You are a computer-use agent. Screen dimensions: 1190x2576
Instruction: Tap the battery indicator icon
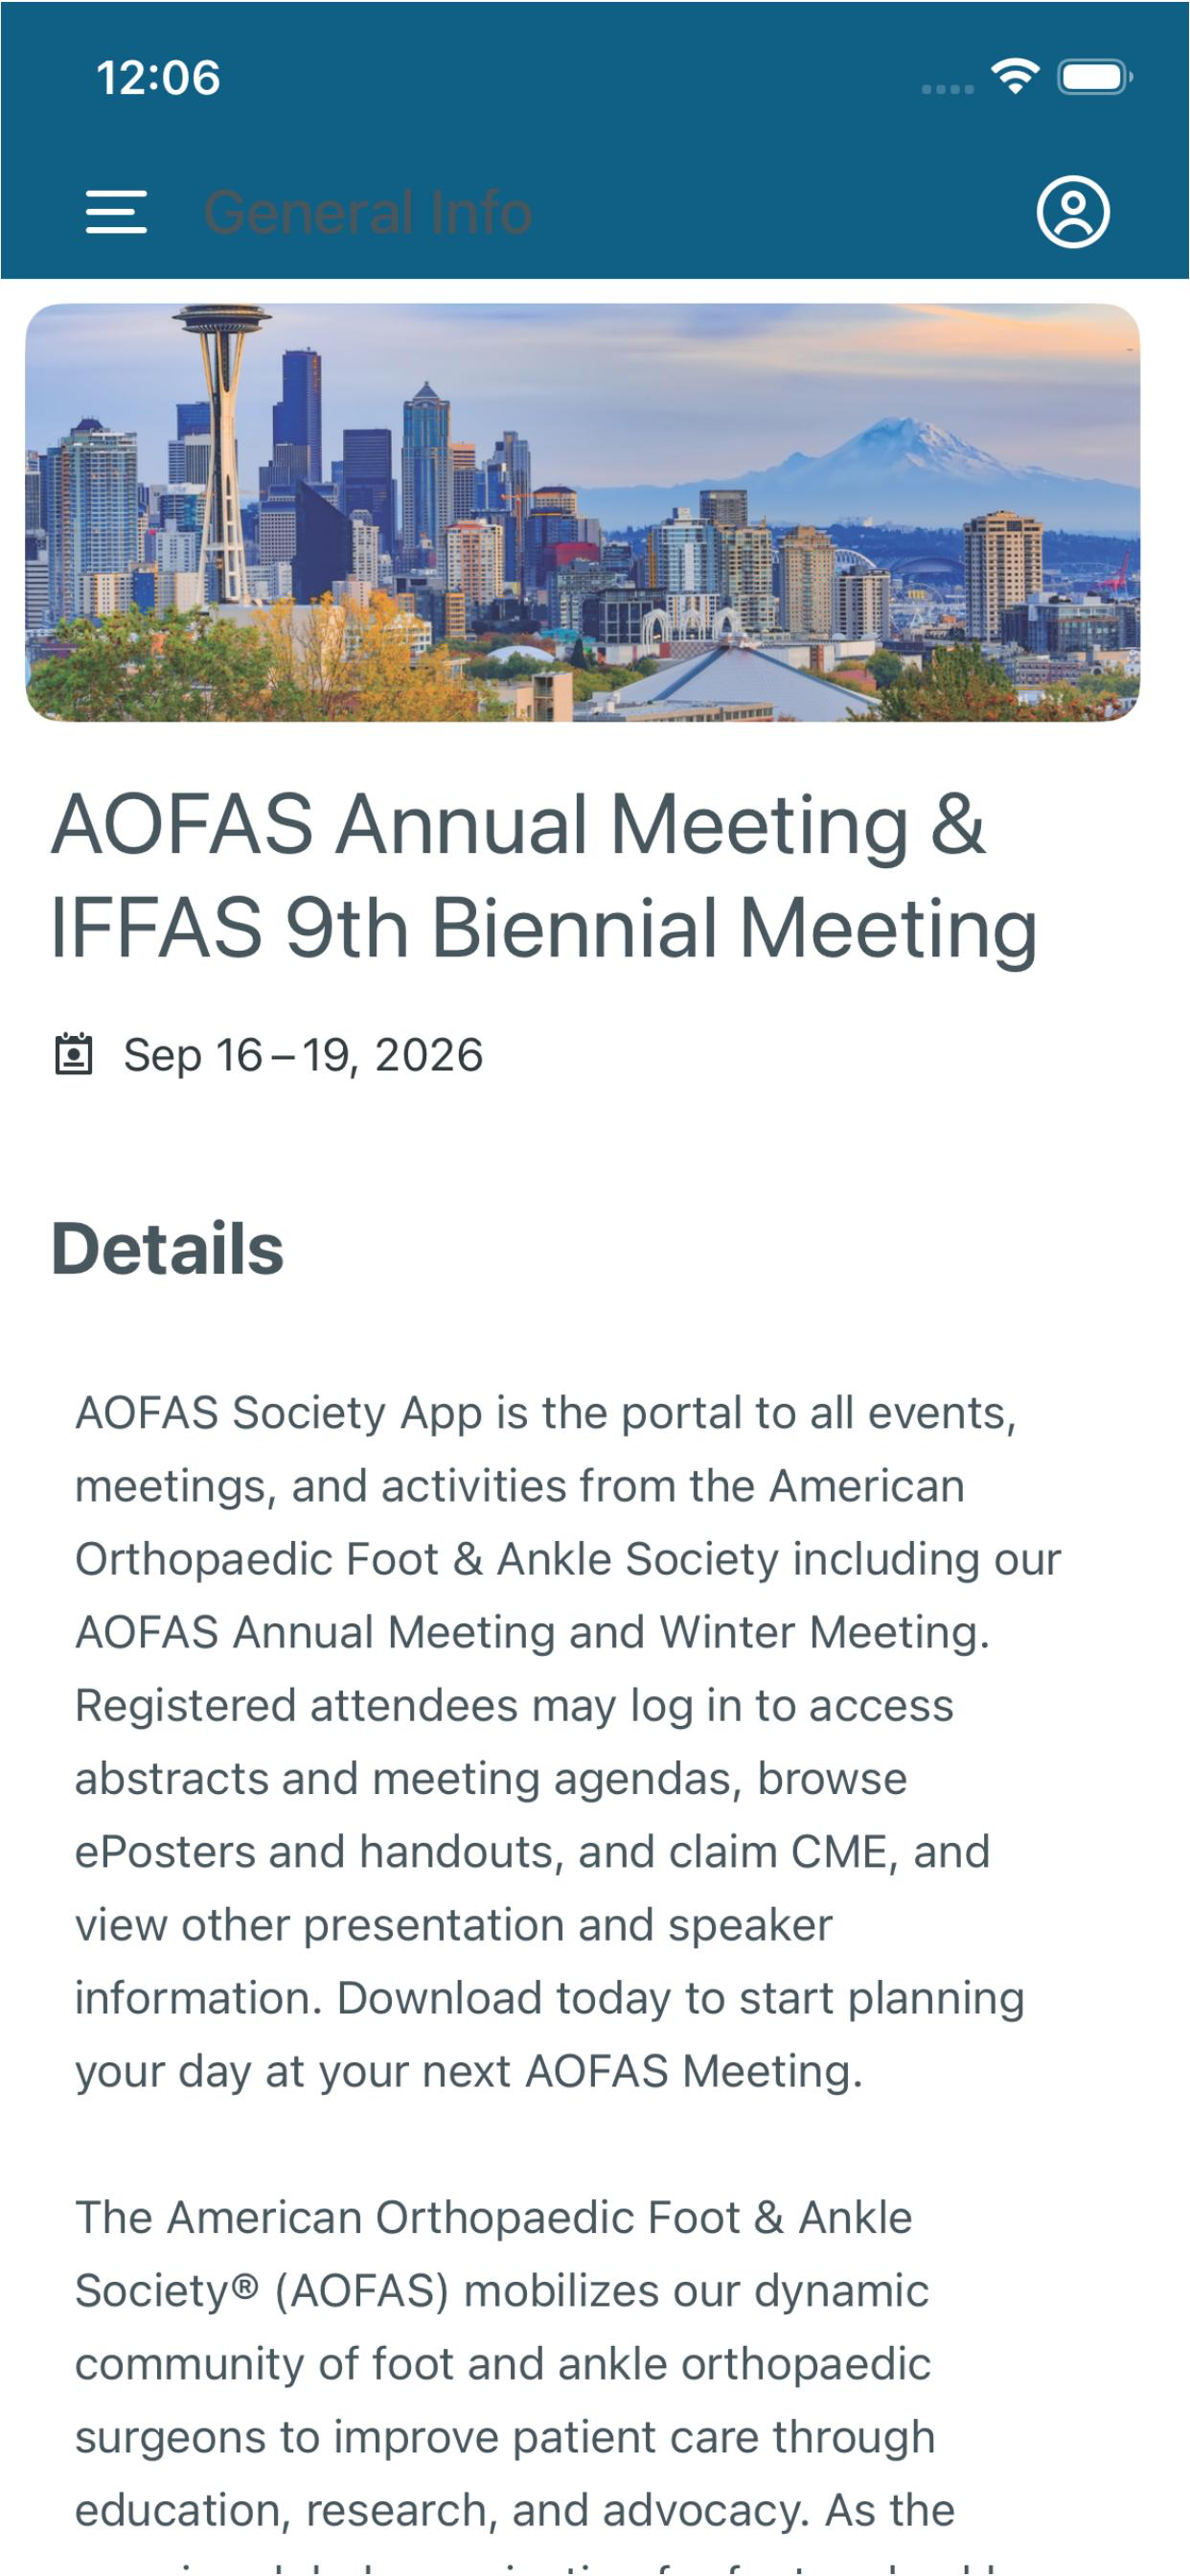(x=1095, y=77)
